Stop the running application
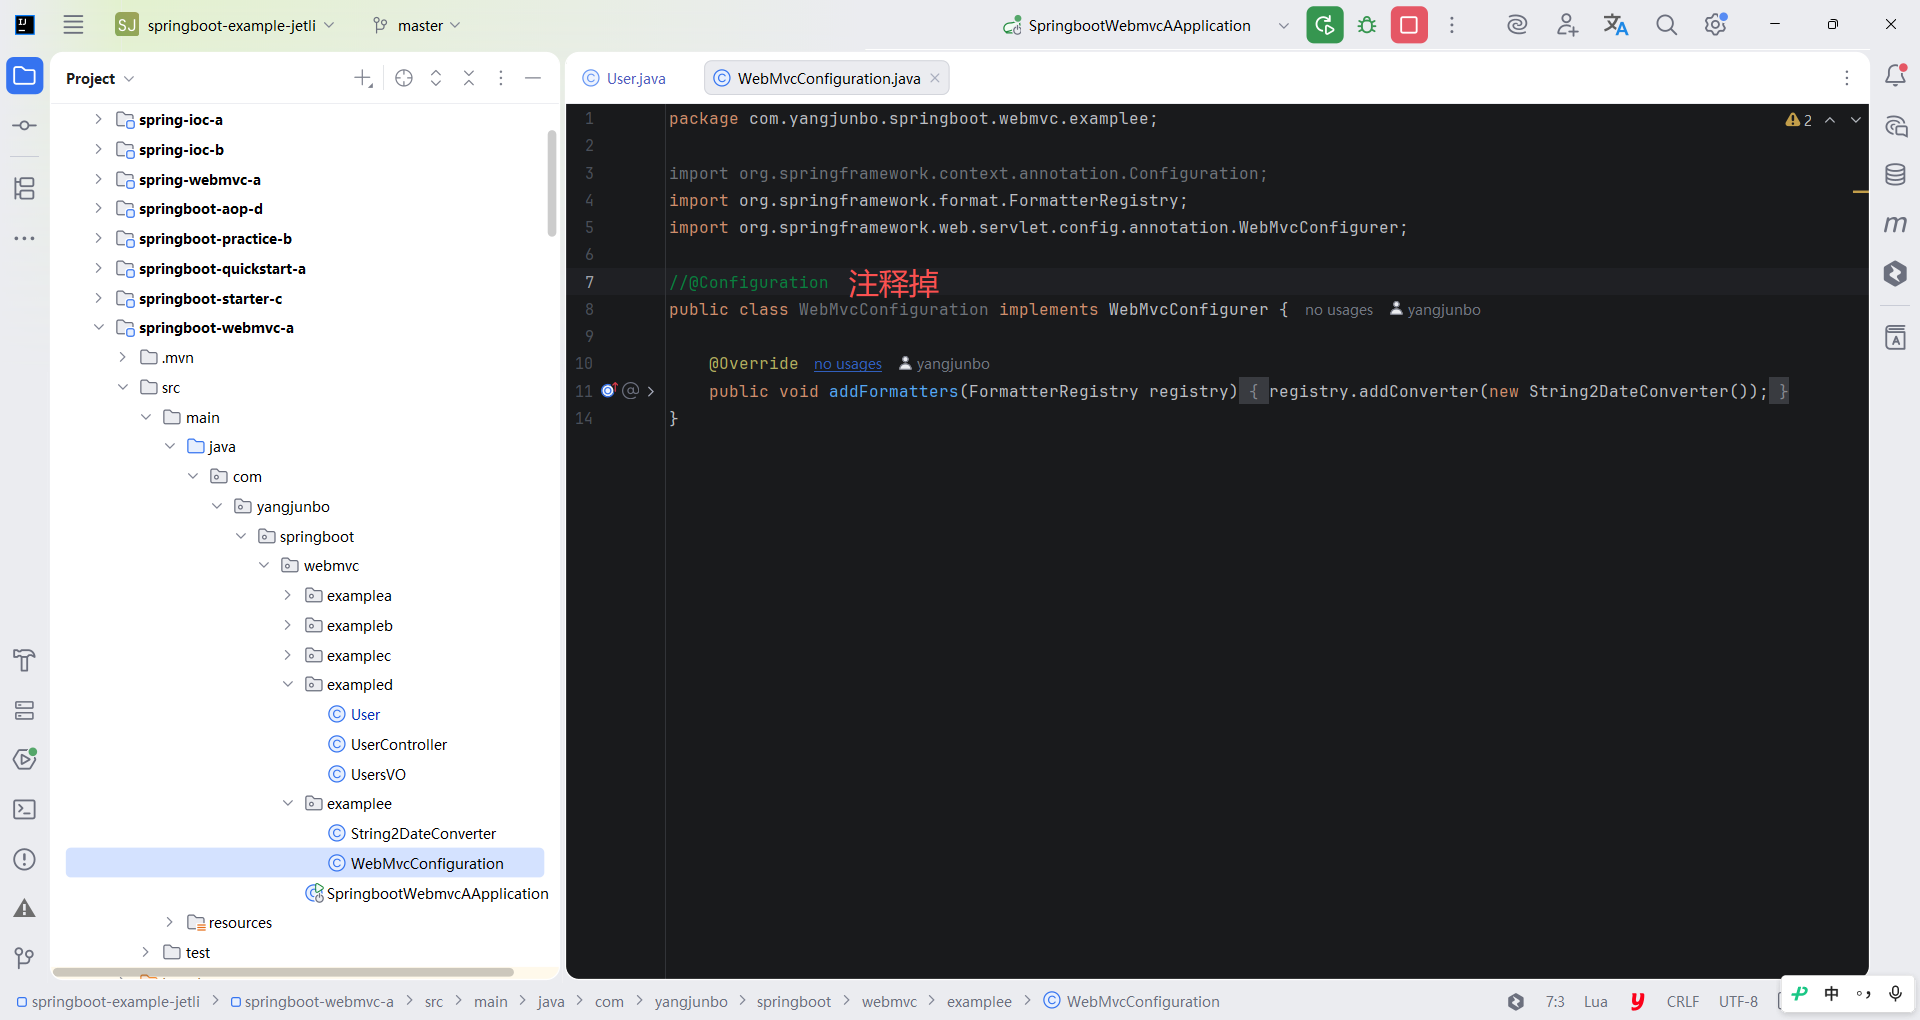This screenshot has height=1020, width=1920. [x=1409, y=25]
